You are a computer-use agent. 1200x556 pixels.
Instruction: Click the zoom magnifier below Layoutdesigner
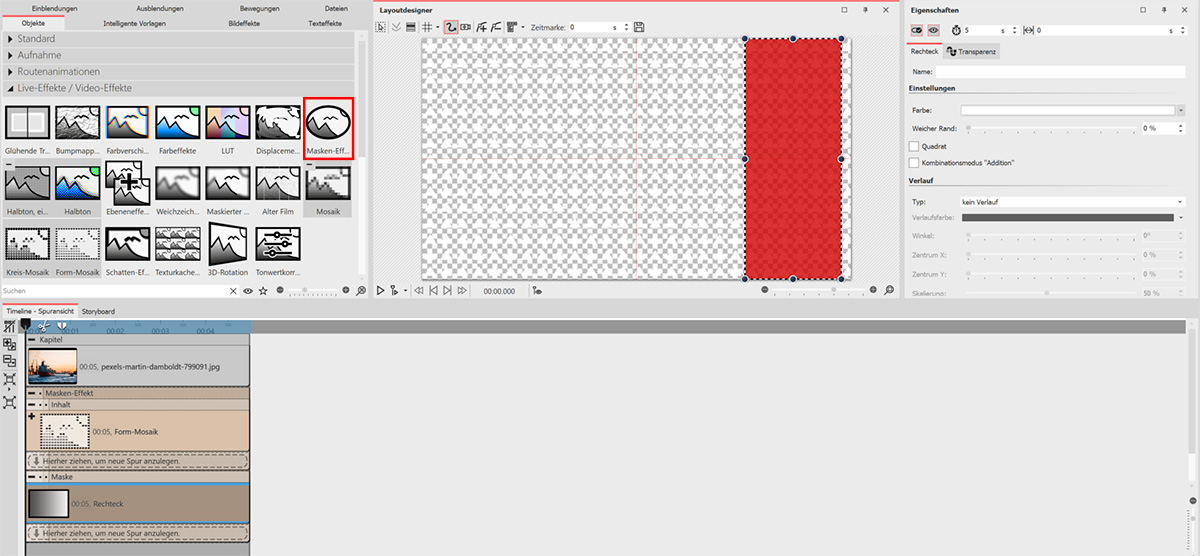(x=889, y=290)
